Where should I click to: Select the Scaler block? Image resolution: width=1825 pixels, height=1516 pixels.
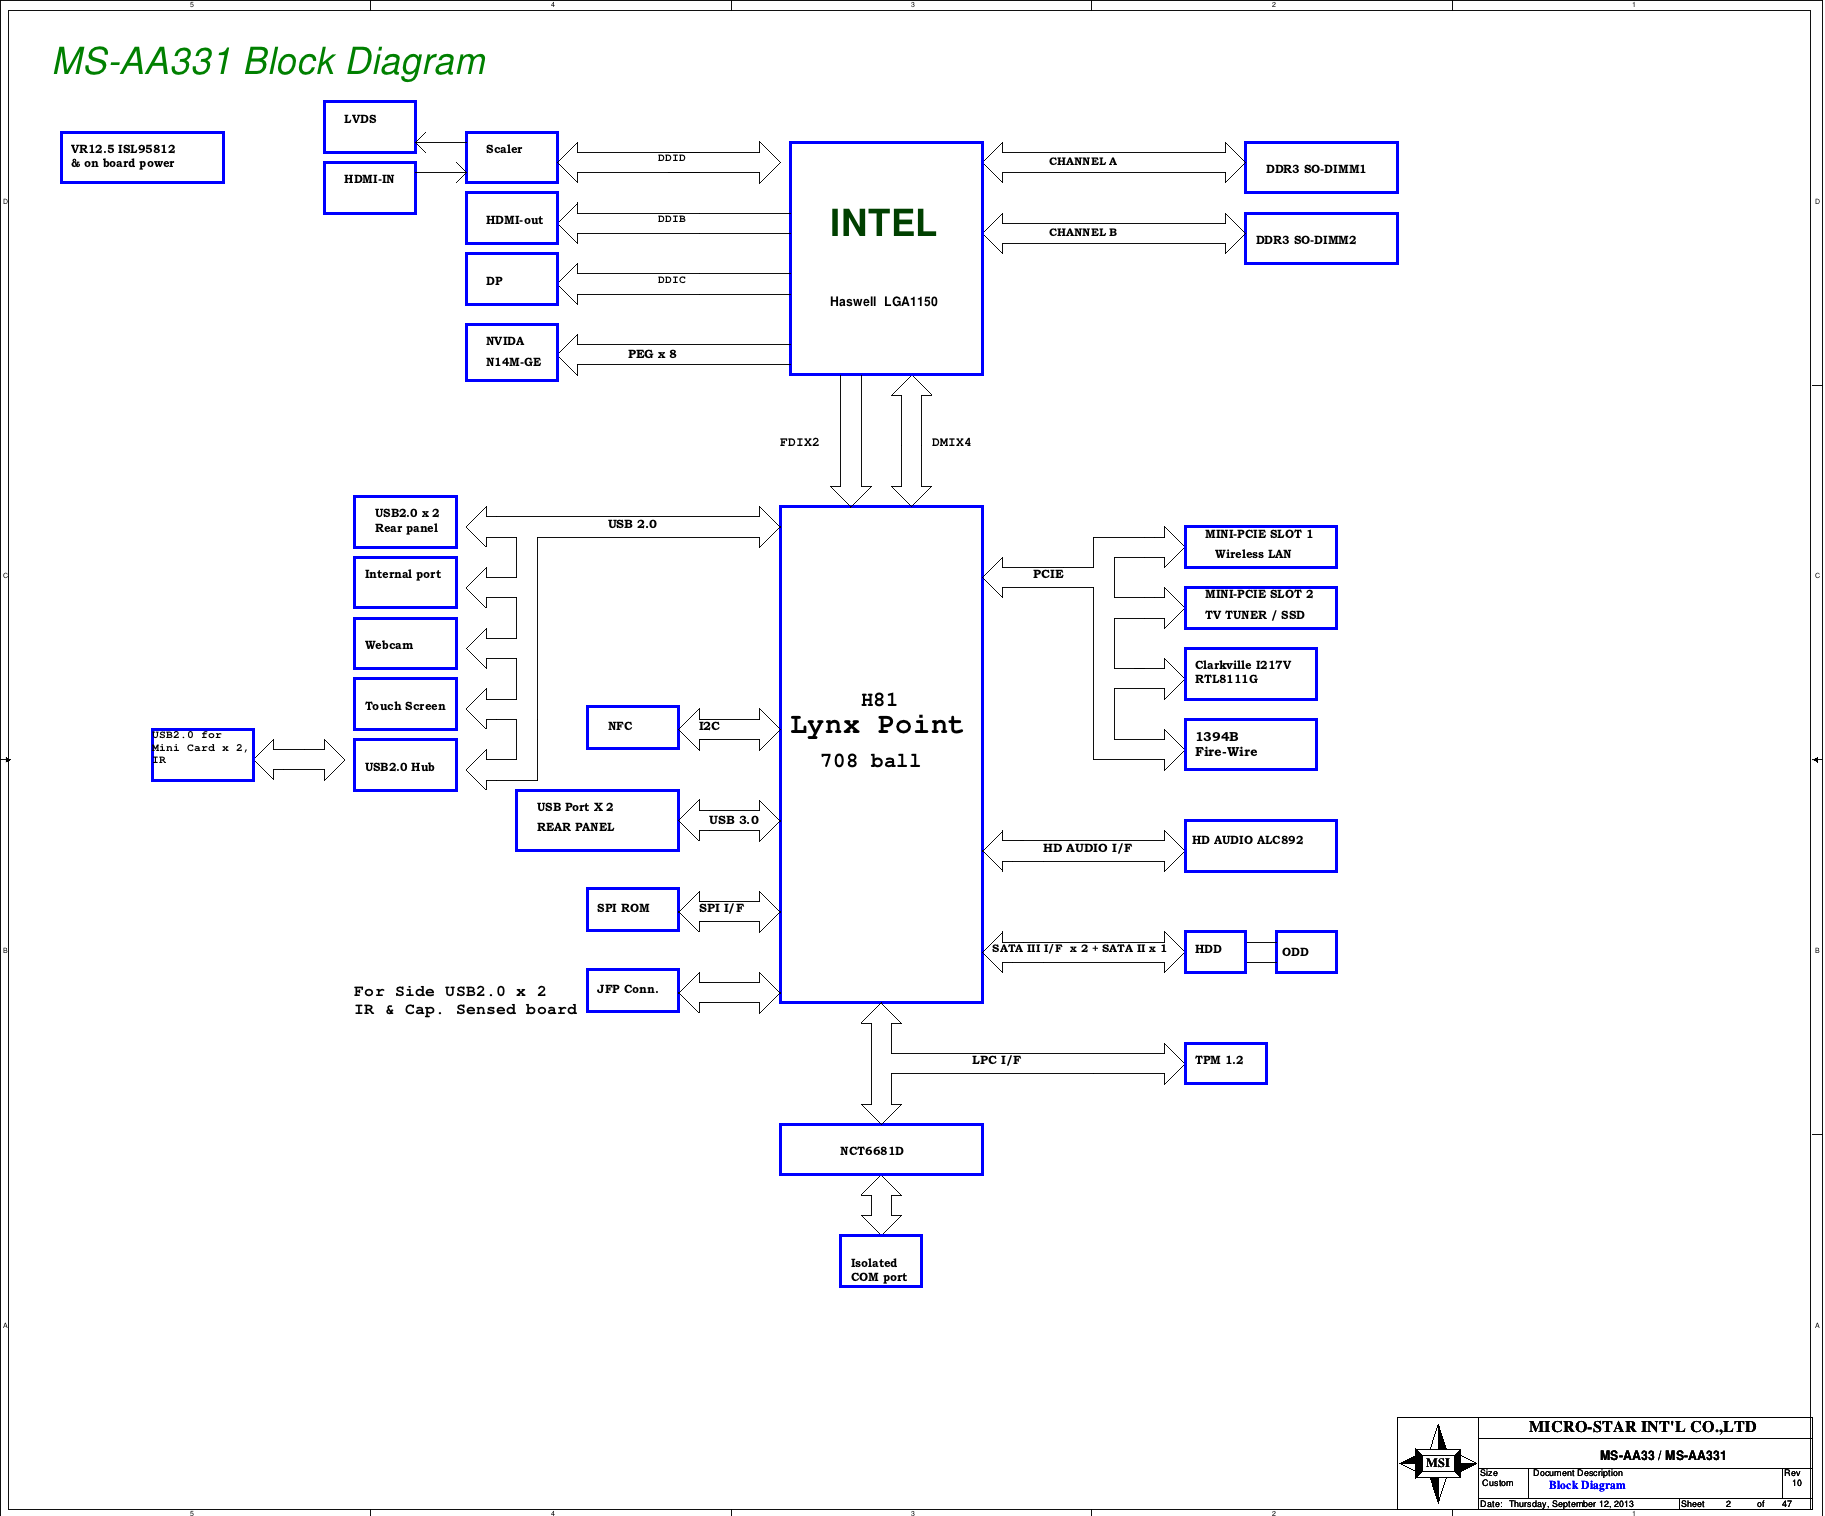click(512, 157)
